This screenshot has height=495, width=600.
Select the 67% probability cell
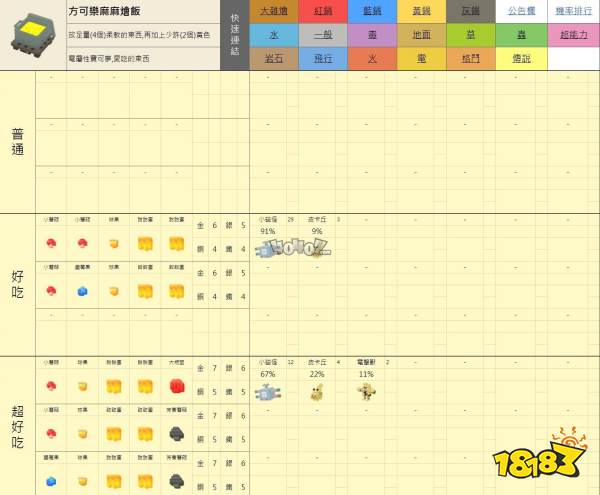coord(267,374)
